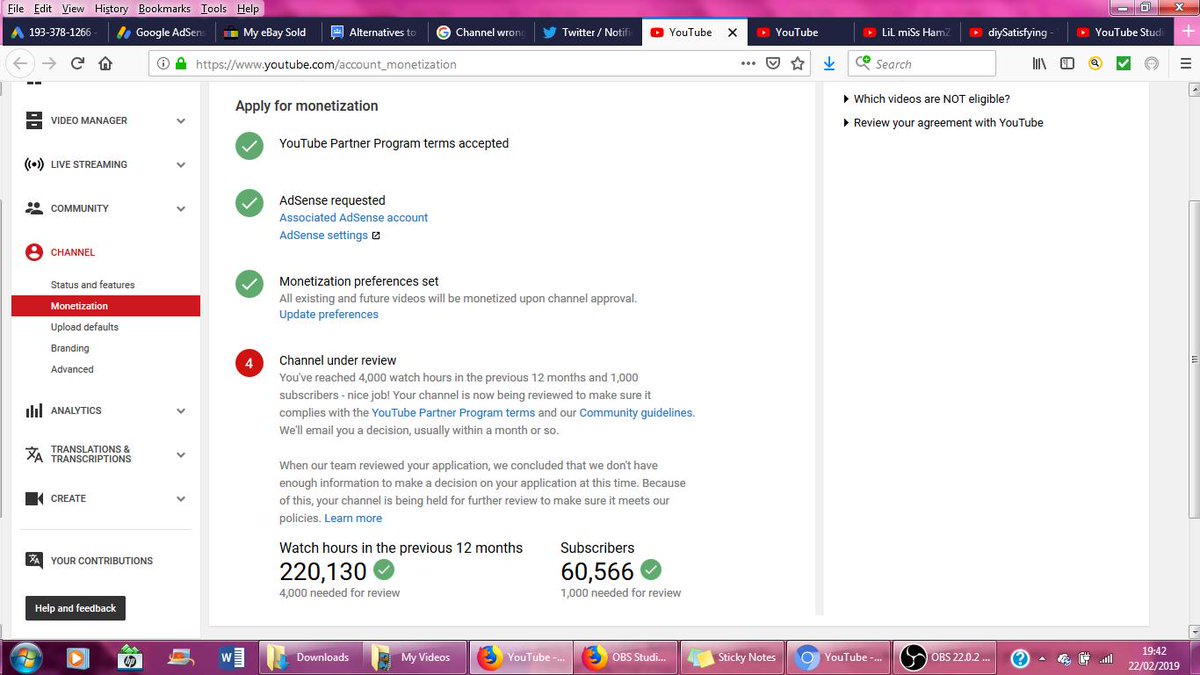Go to the browser home page
Screen dimensions: 1200x675
(105, 63)
